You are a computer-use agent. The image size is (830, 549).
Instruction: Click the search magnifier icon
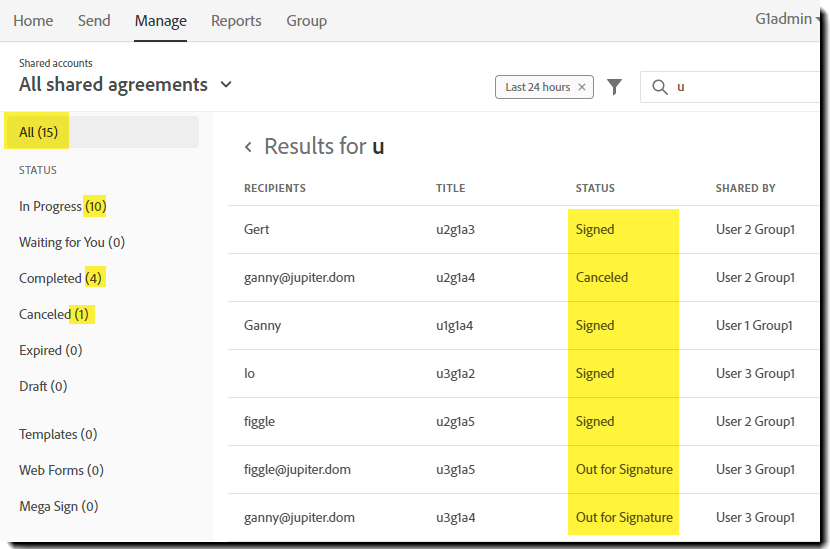[x=659, y=87]
